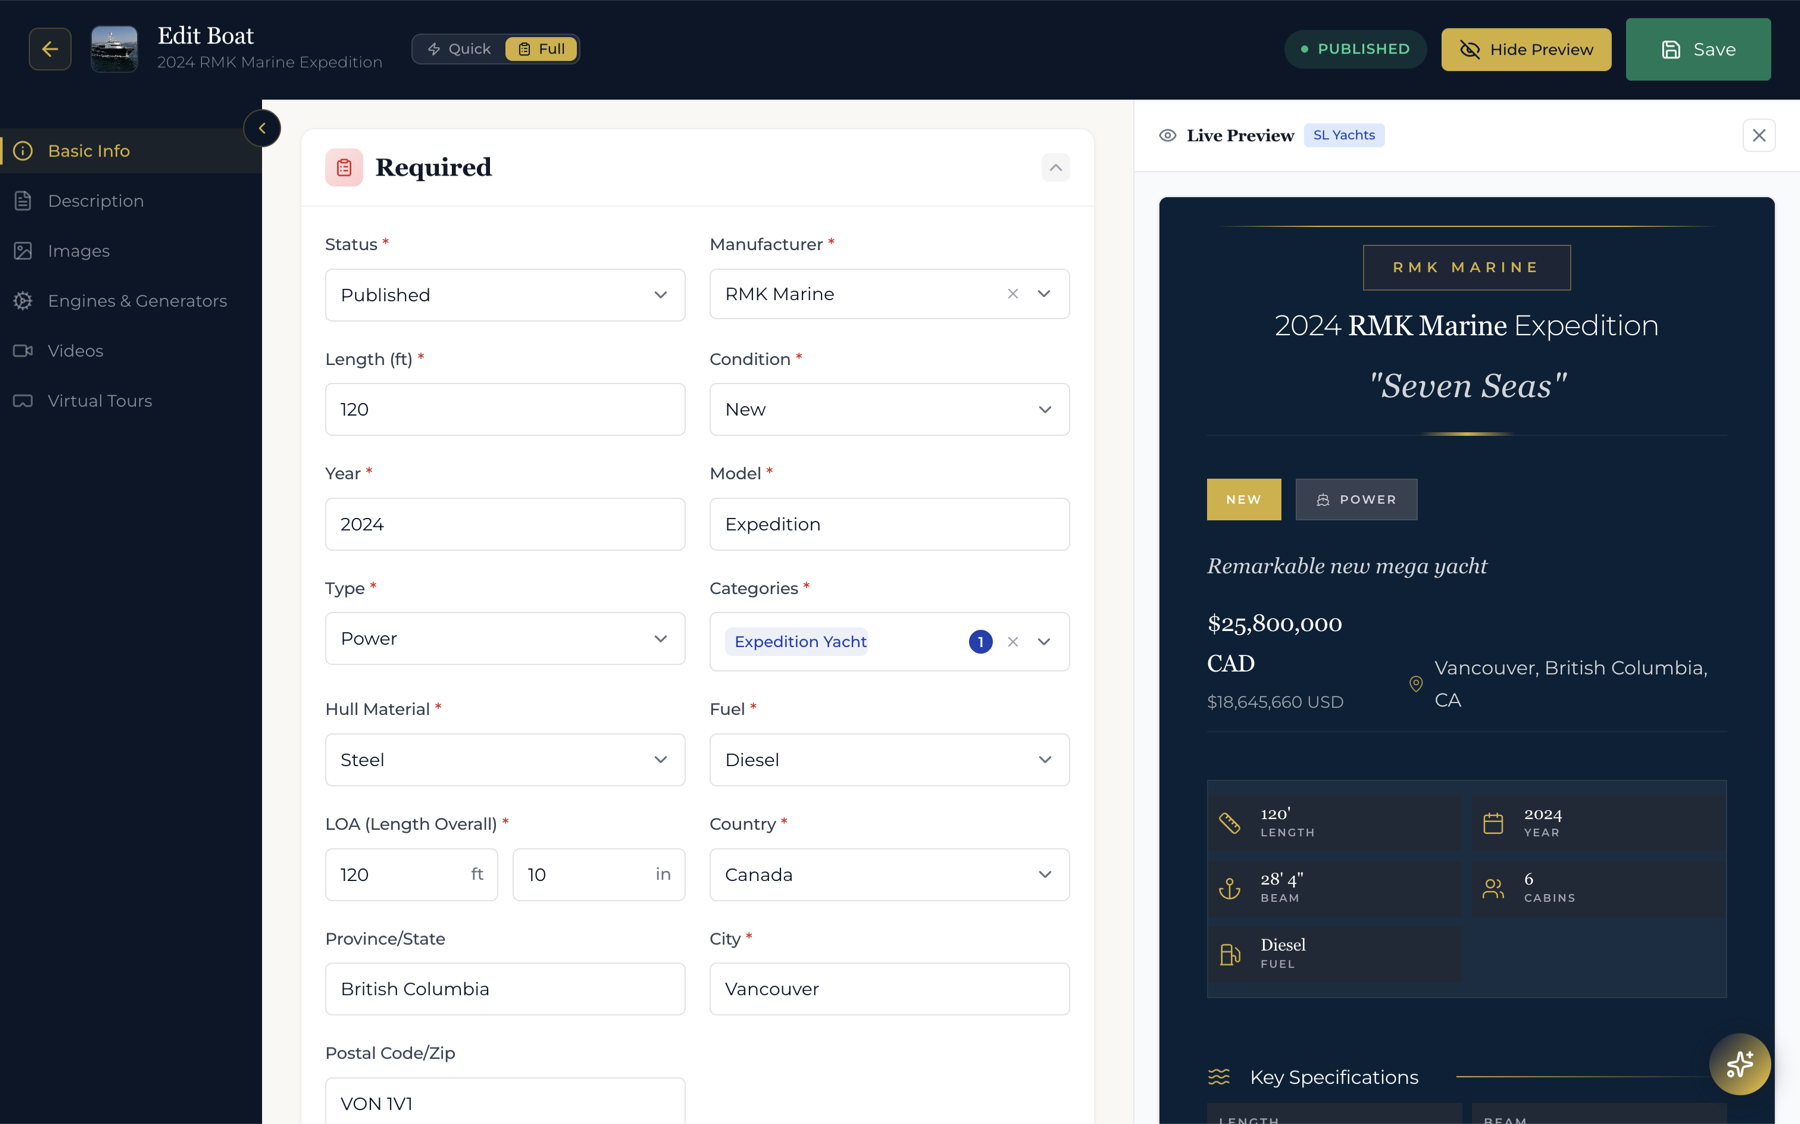Edit the Year field

coord(505,524)
